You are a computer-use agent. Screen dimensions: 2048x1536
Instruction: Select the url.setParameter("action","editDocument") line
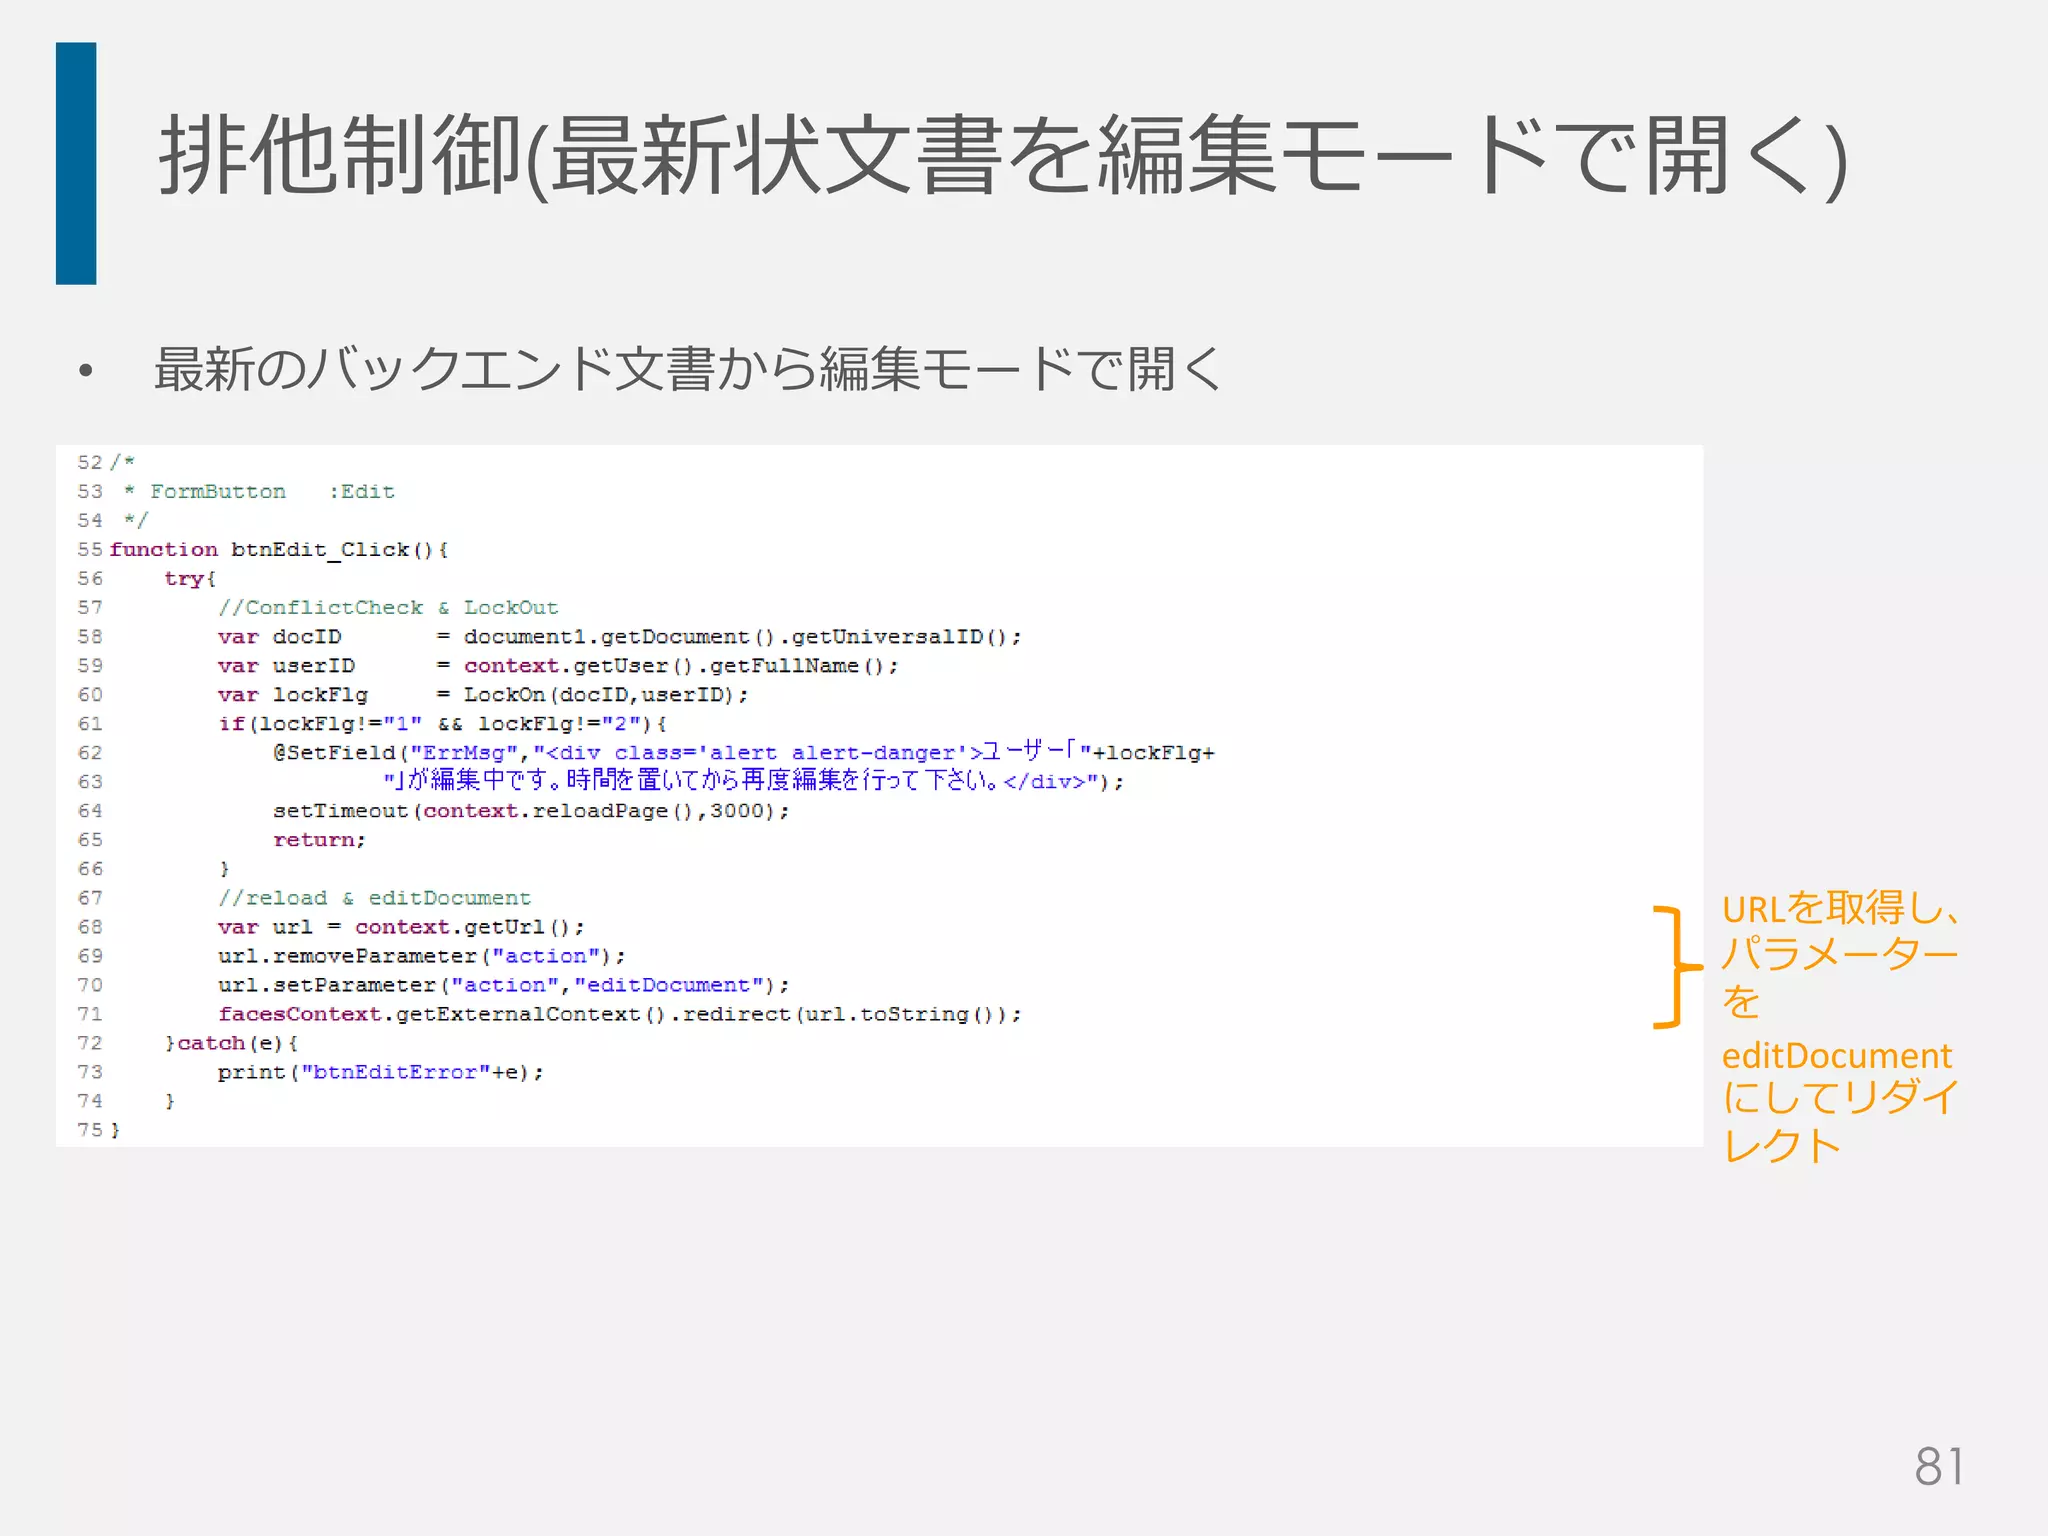click(x=504, y=985)
